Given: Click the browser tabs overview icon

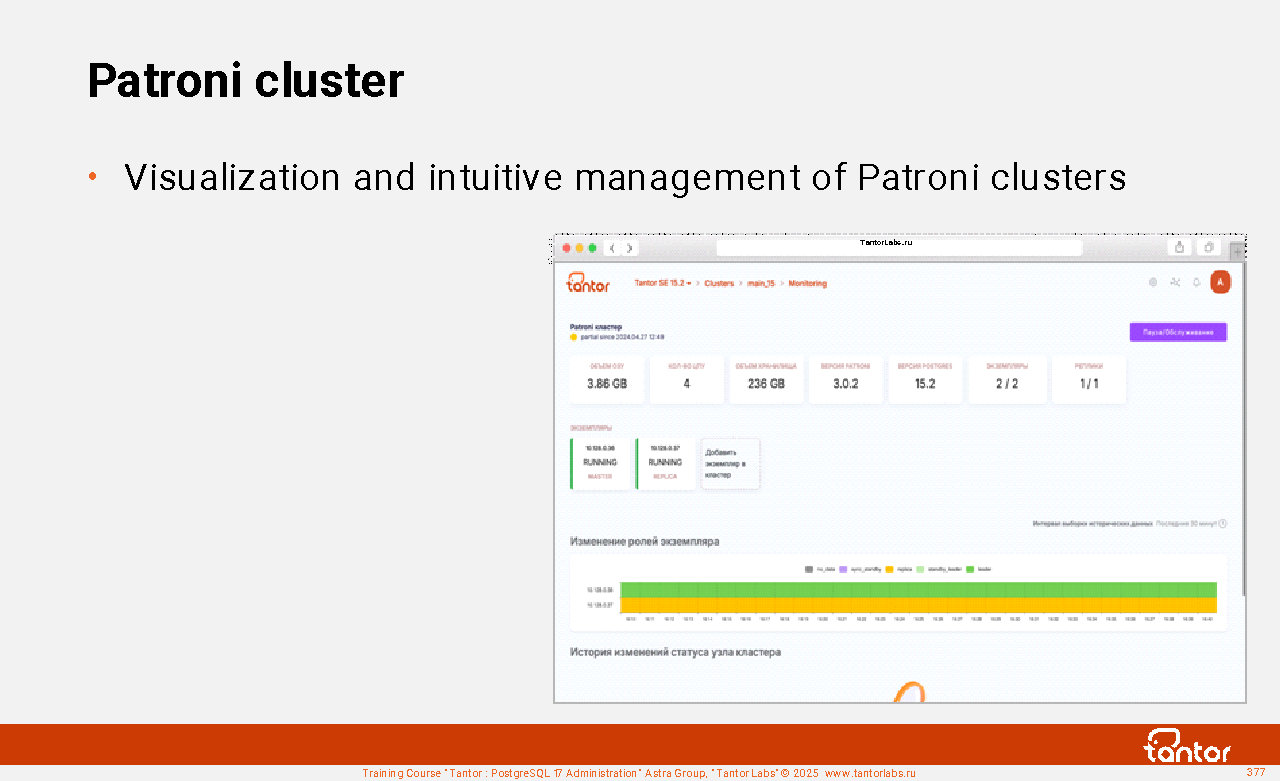Looking at the screenshot, I should click(1209, 247).
